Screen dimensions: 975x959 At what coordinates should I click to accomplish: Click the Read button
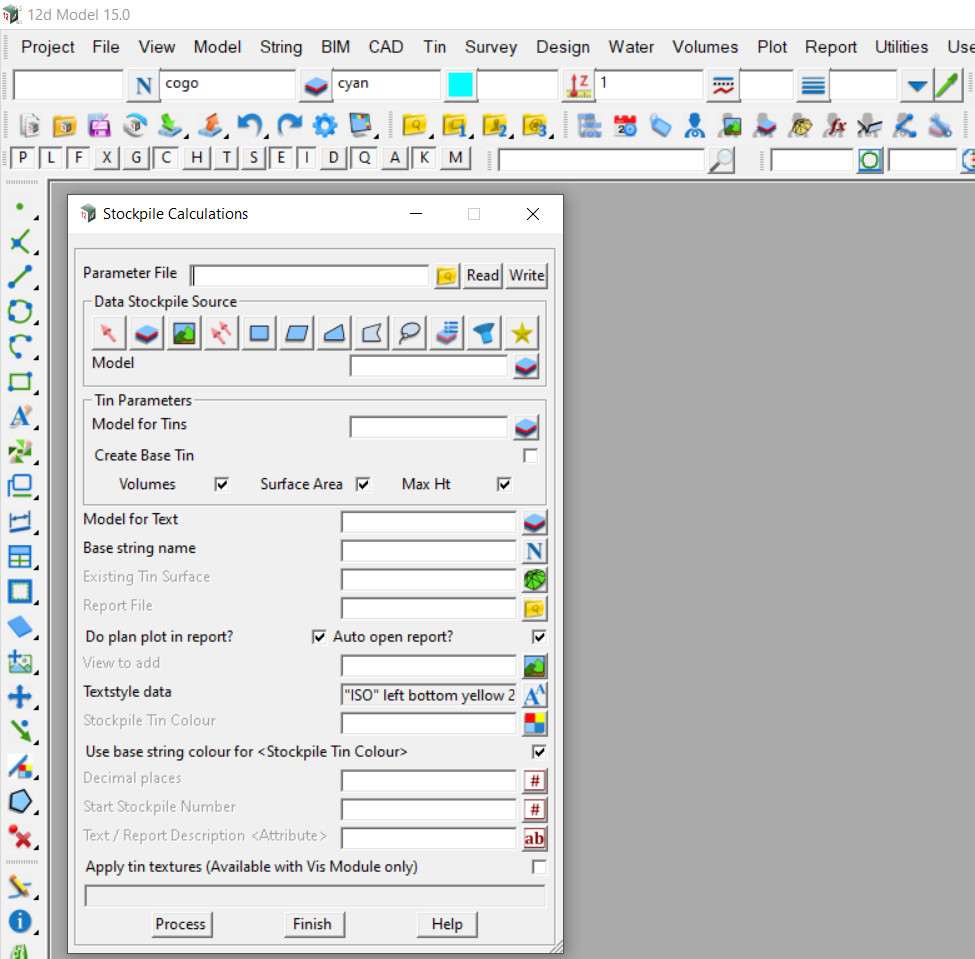483,276
